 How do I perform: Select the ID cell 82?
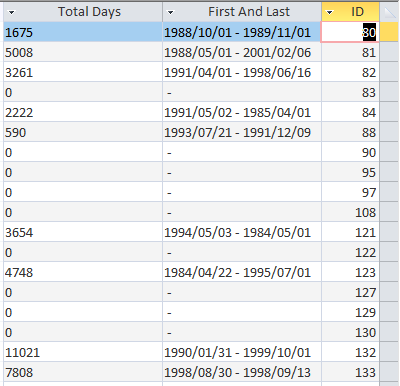[350, 72]
